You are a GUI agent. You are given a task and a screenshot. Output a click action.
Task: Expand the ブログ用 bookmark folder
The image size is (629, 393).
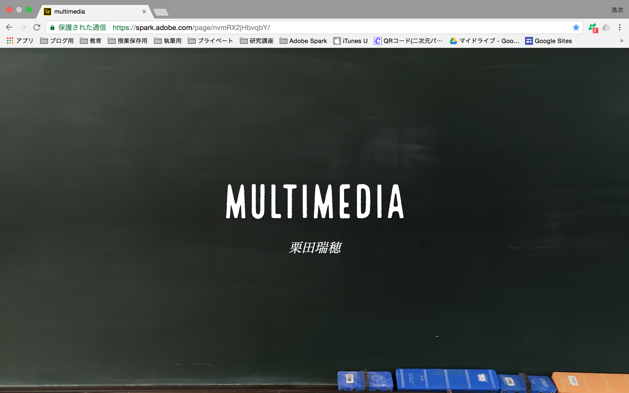(57, 41)
